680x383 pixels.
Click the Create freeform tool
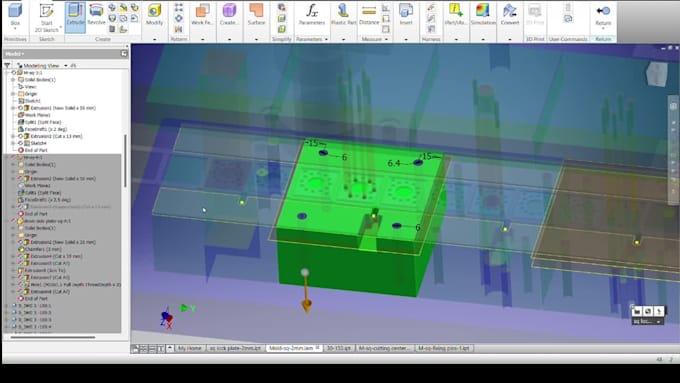(229, 14)
